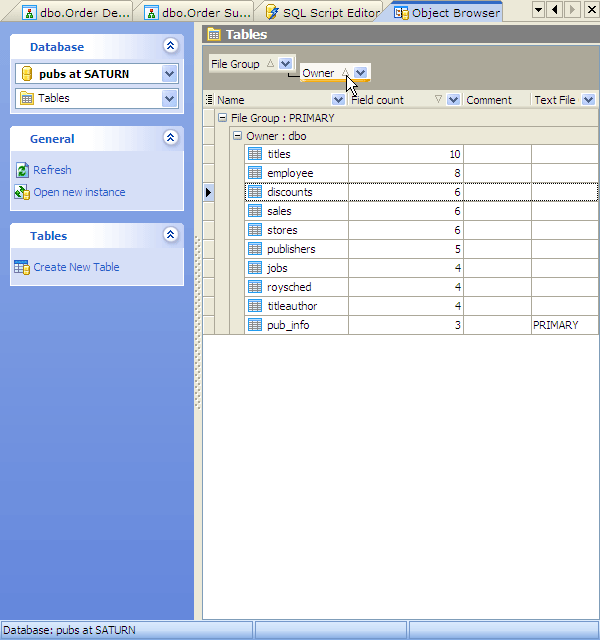Screen dimensions: 600x640
Task: Open the Text File column filter dropdown
Action: point(588,100)
